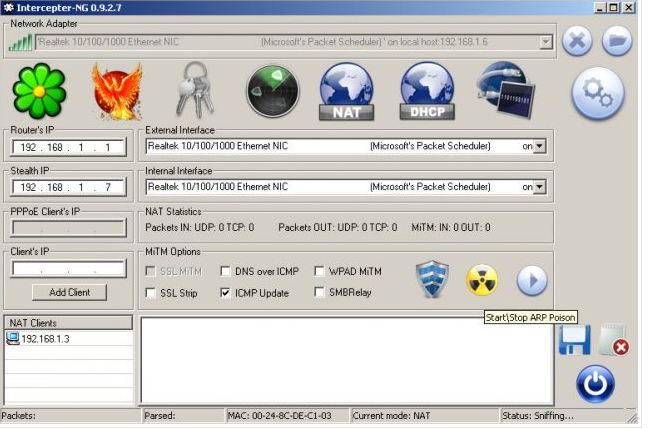
Task: Open the settings gears icon
Action: (x=597, y=94)
